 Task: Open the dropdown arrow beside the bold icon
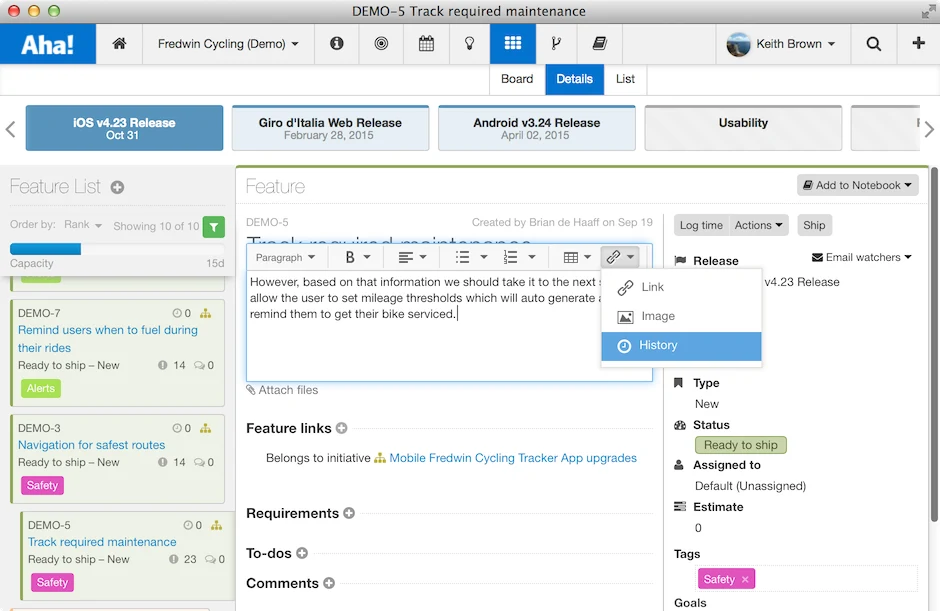pos(367,257)
